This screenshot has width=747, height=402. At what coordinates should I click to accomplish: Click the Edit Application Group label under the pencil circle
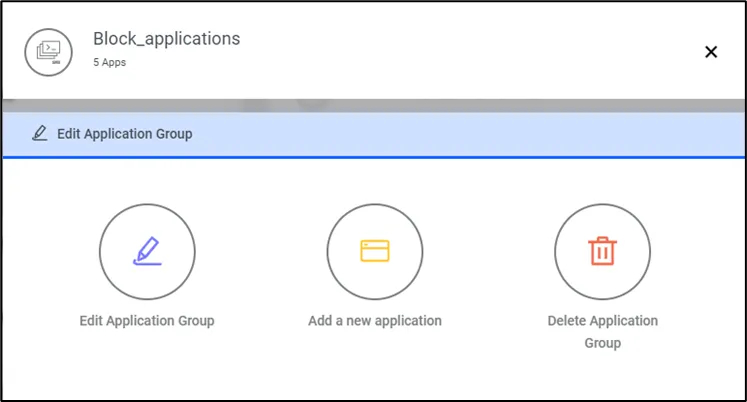[x=147, y=321]
